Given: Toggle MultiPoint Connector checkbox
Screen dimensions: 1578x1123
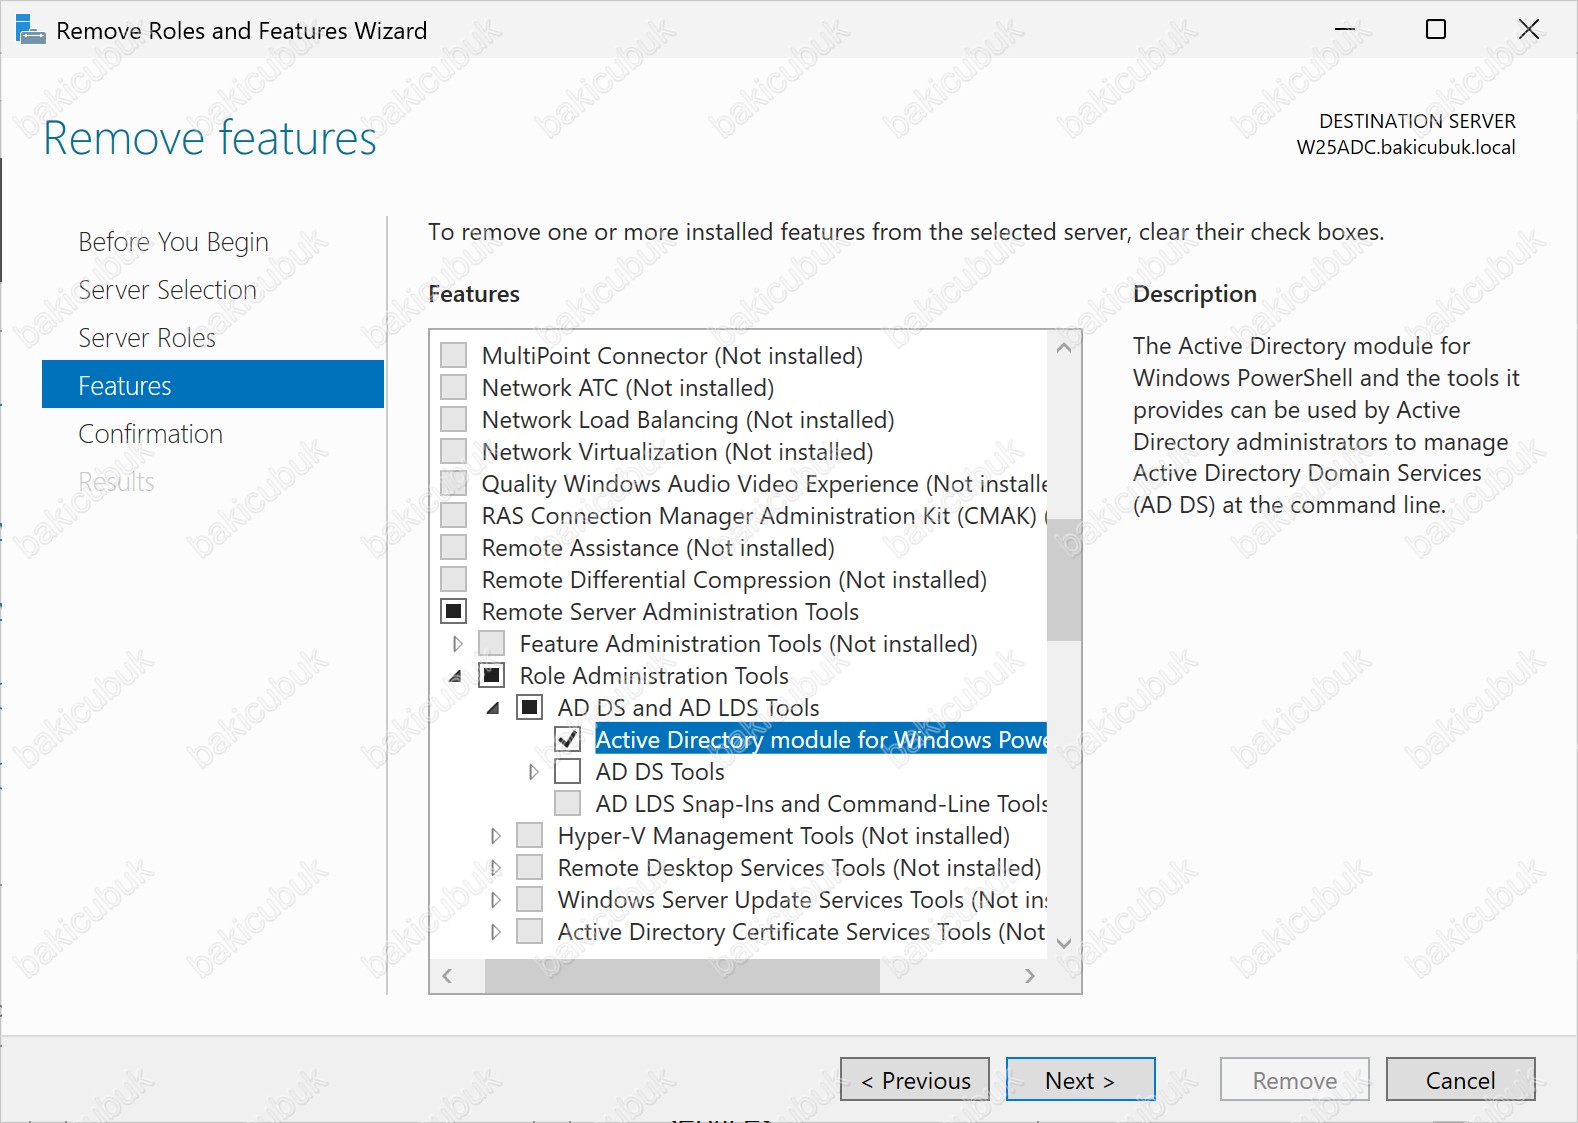Looking at the screenshot, I should pos(454,356).
